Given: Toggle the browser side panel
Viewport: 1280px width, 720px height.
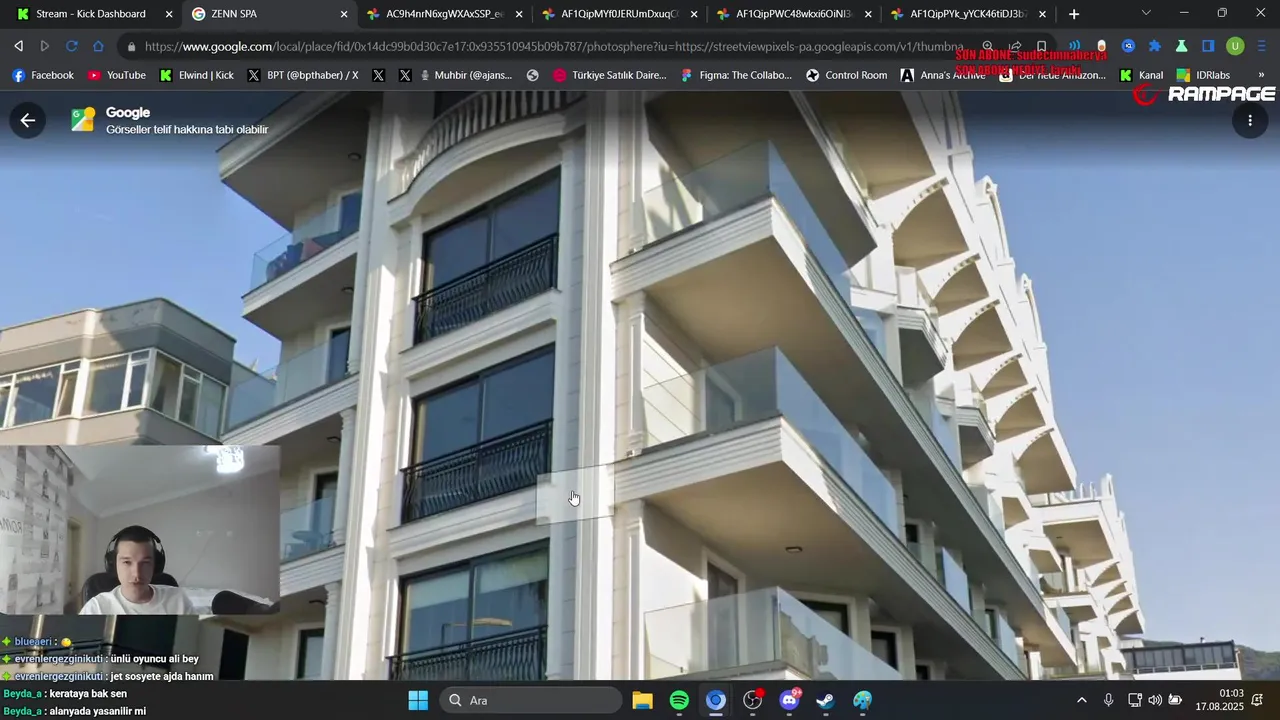Looking at the screenshot, I should (1208, 46).
